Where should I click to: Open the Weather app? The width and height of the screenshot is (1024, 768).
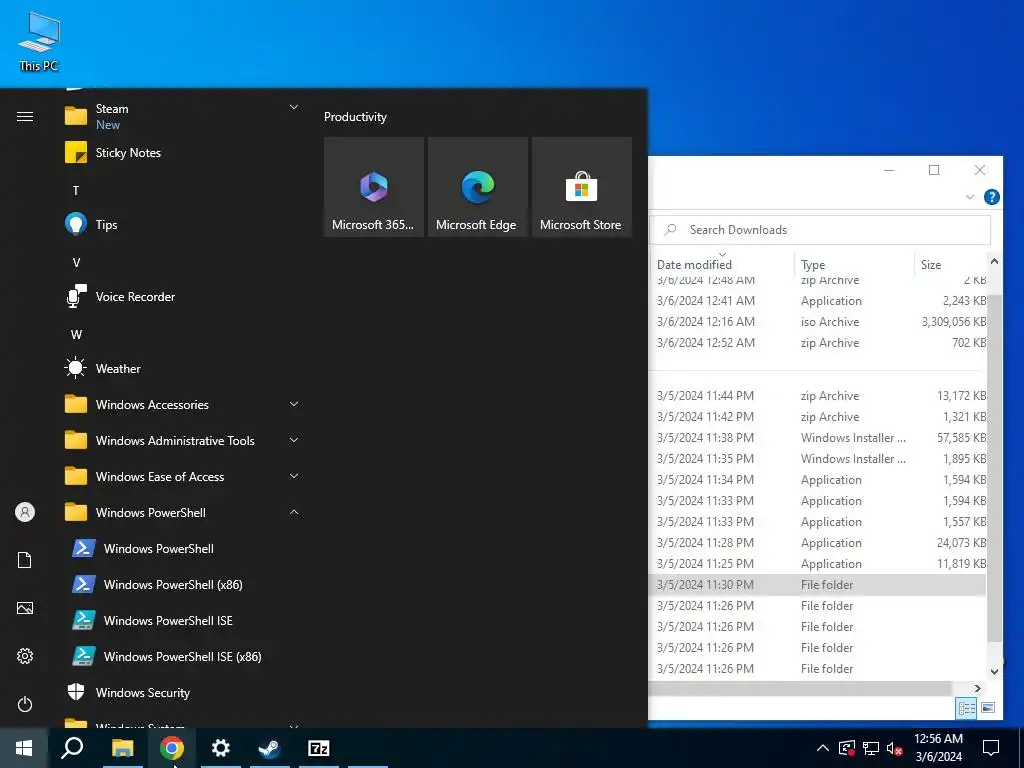click(x=182, y=368)
